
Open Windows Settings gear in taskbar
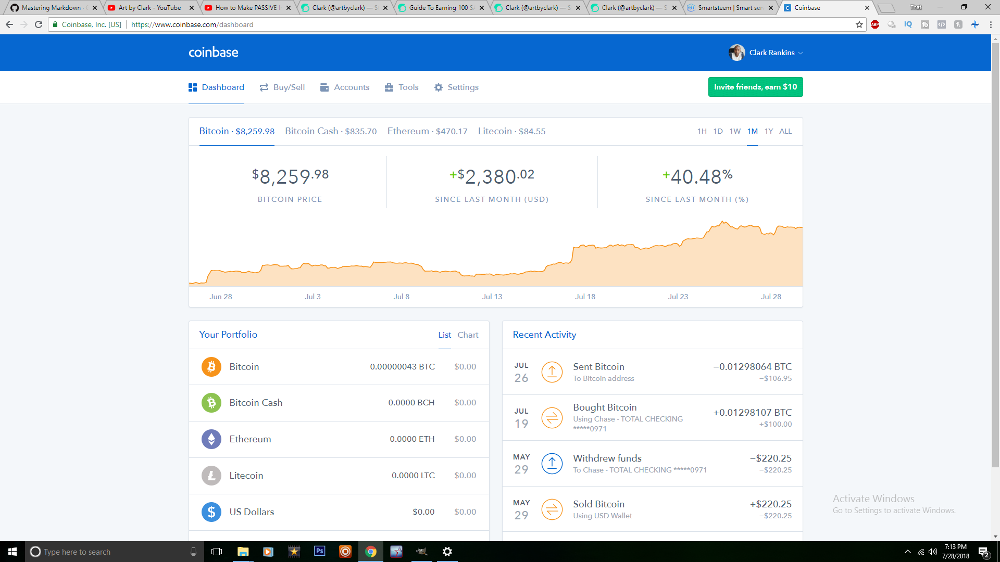pyautogui.click(x=447, y=551)
